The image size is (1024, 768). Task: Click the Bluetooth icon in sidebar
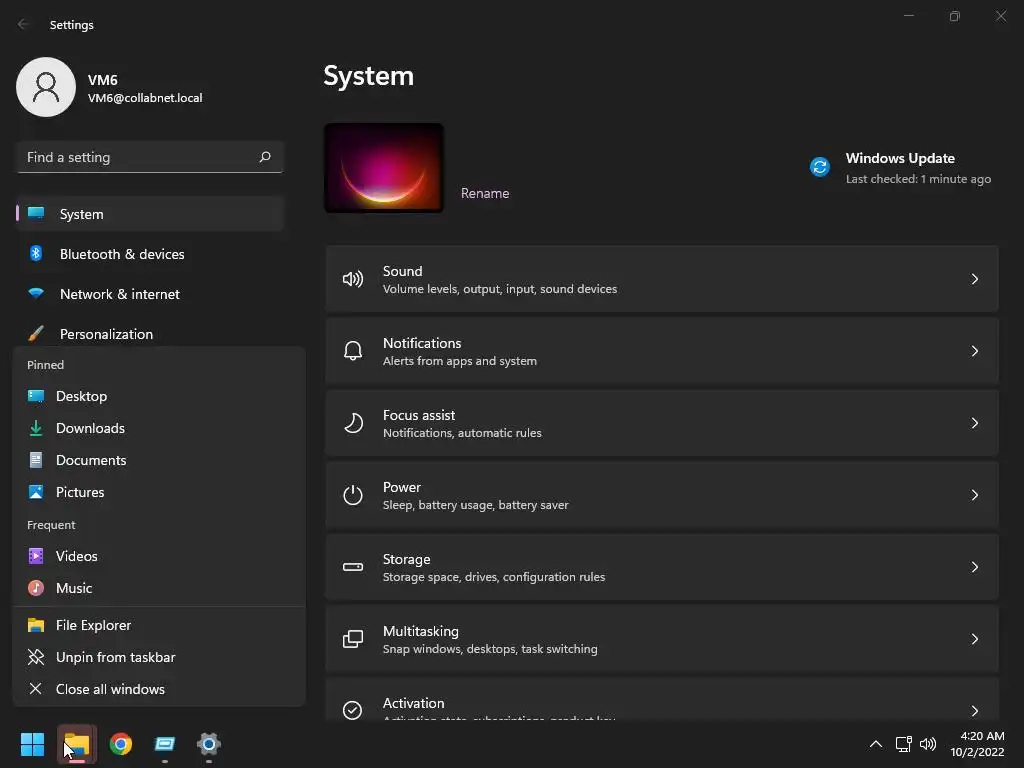coord(36,253)
